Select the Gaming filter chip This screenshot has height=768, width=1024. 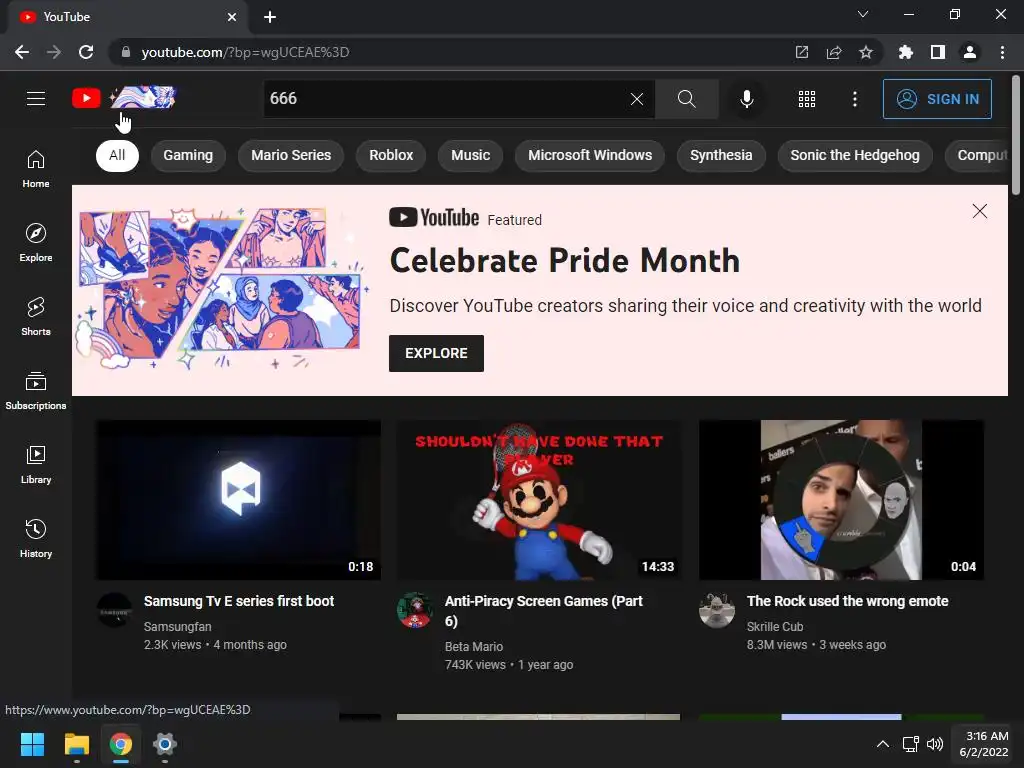188,155
